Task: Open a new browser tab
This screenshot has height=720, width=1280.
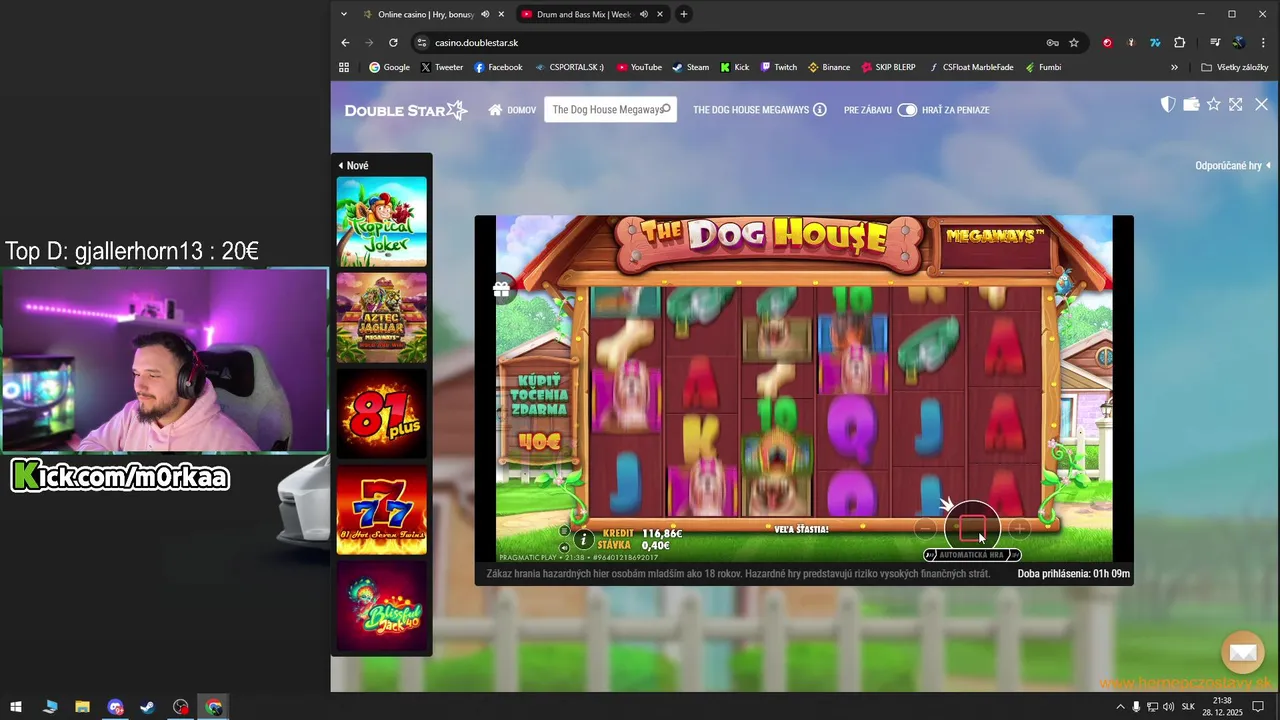Action: (x=684, y=14)
